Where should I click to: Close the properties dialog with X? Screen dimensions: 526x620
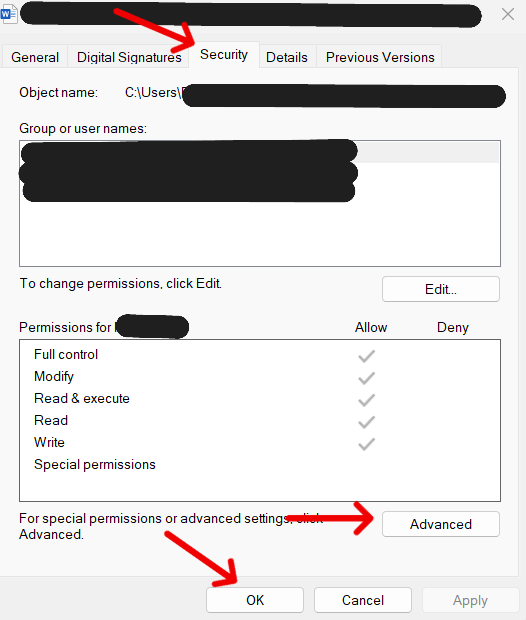click(x=507, y=14)
